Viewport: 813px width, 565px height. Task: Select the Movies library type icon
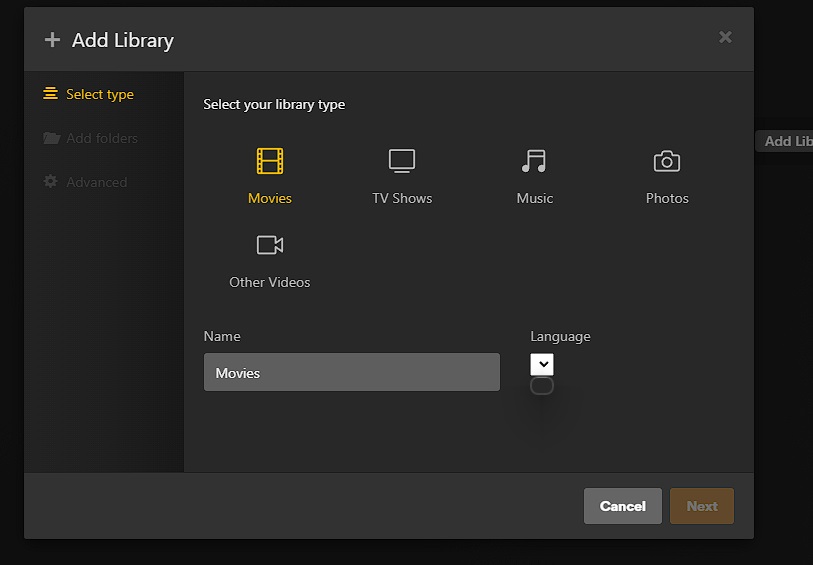270,161
